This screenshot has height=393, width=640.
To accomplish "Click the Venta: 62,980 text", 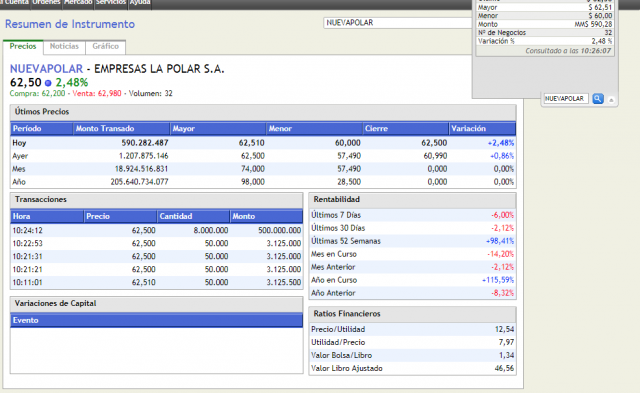I will (x=97, y=93).
